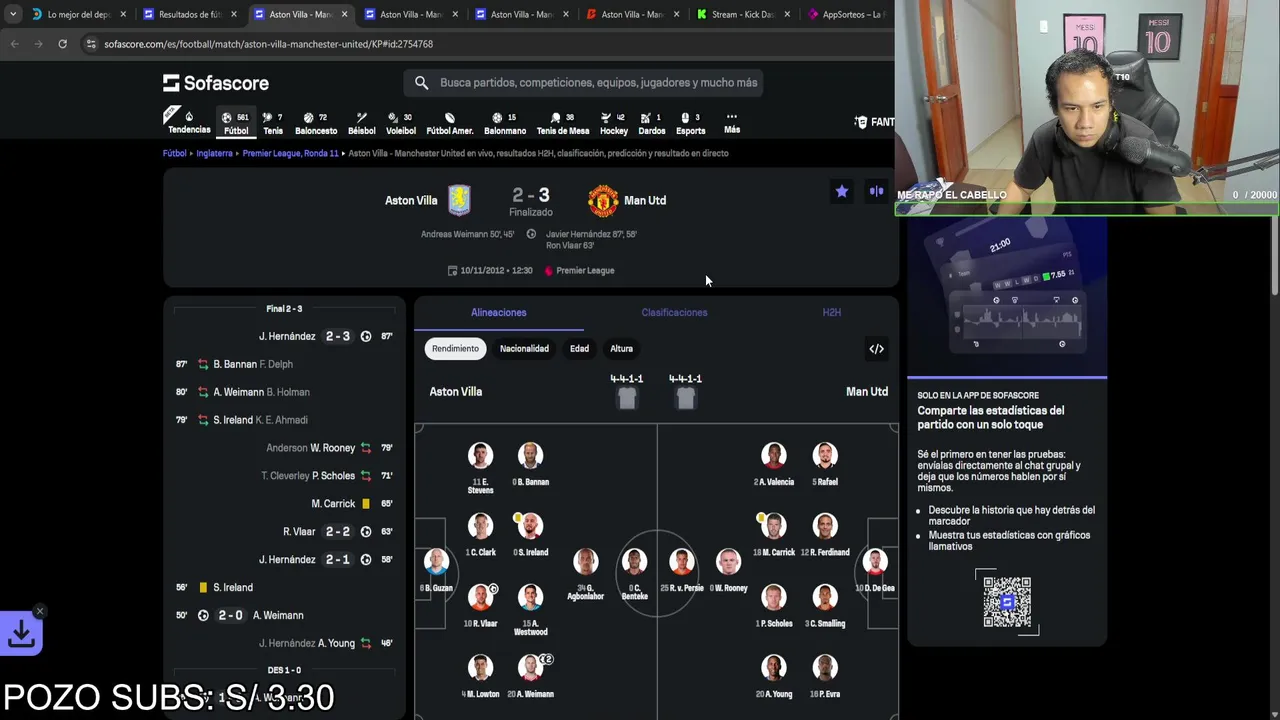Open W. Rooney player photo
The height and width of the screenshot is (720, 1280).
(728, 562)
